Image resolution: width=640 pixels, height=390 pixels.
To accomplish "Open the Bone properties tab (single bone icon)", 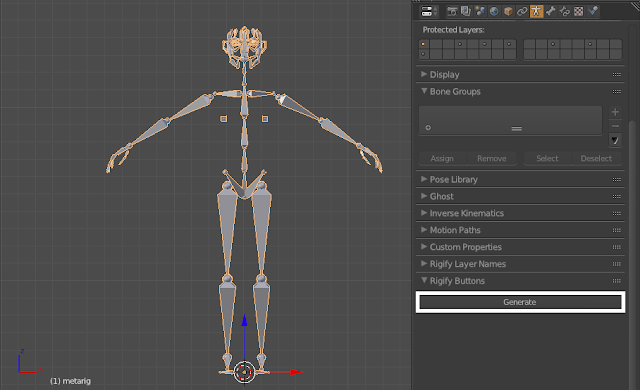I will (x=551, y=11).
